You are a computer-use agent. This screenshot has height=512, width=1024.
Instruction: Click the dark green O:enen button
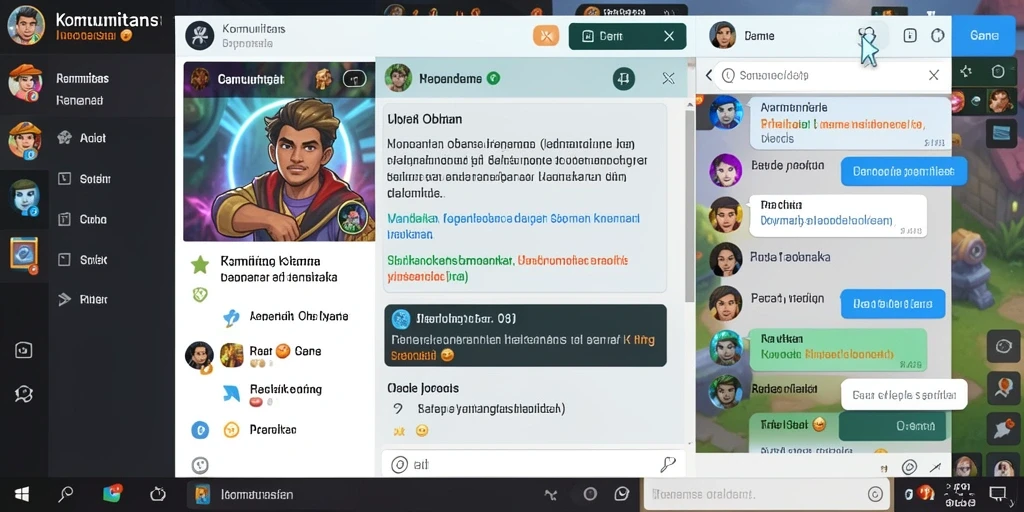click(x=892, y=426)
